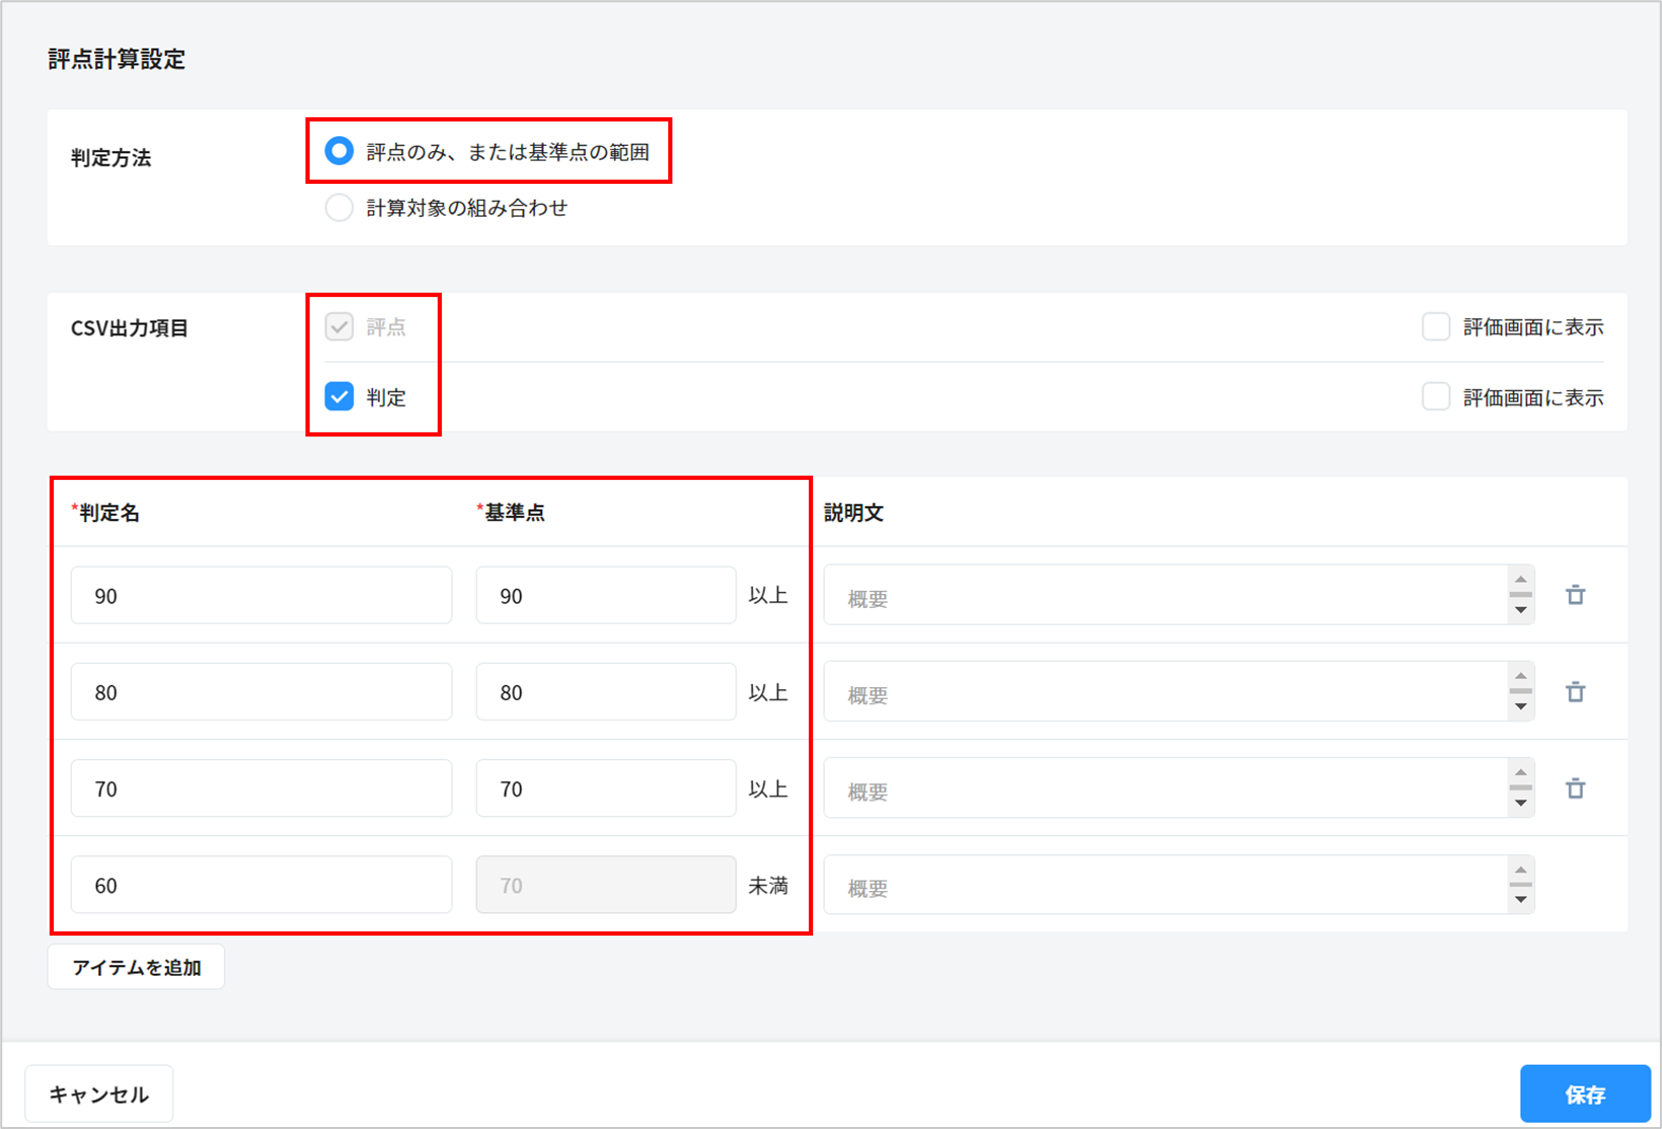Uncheck the 判定 CSV output checkbox
The image size is (1662, 1129).
point(340,397)
